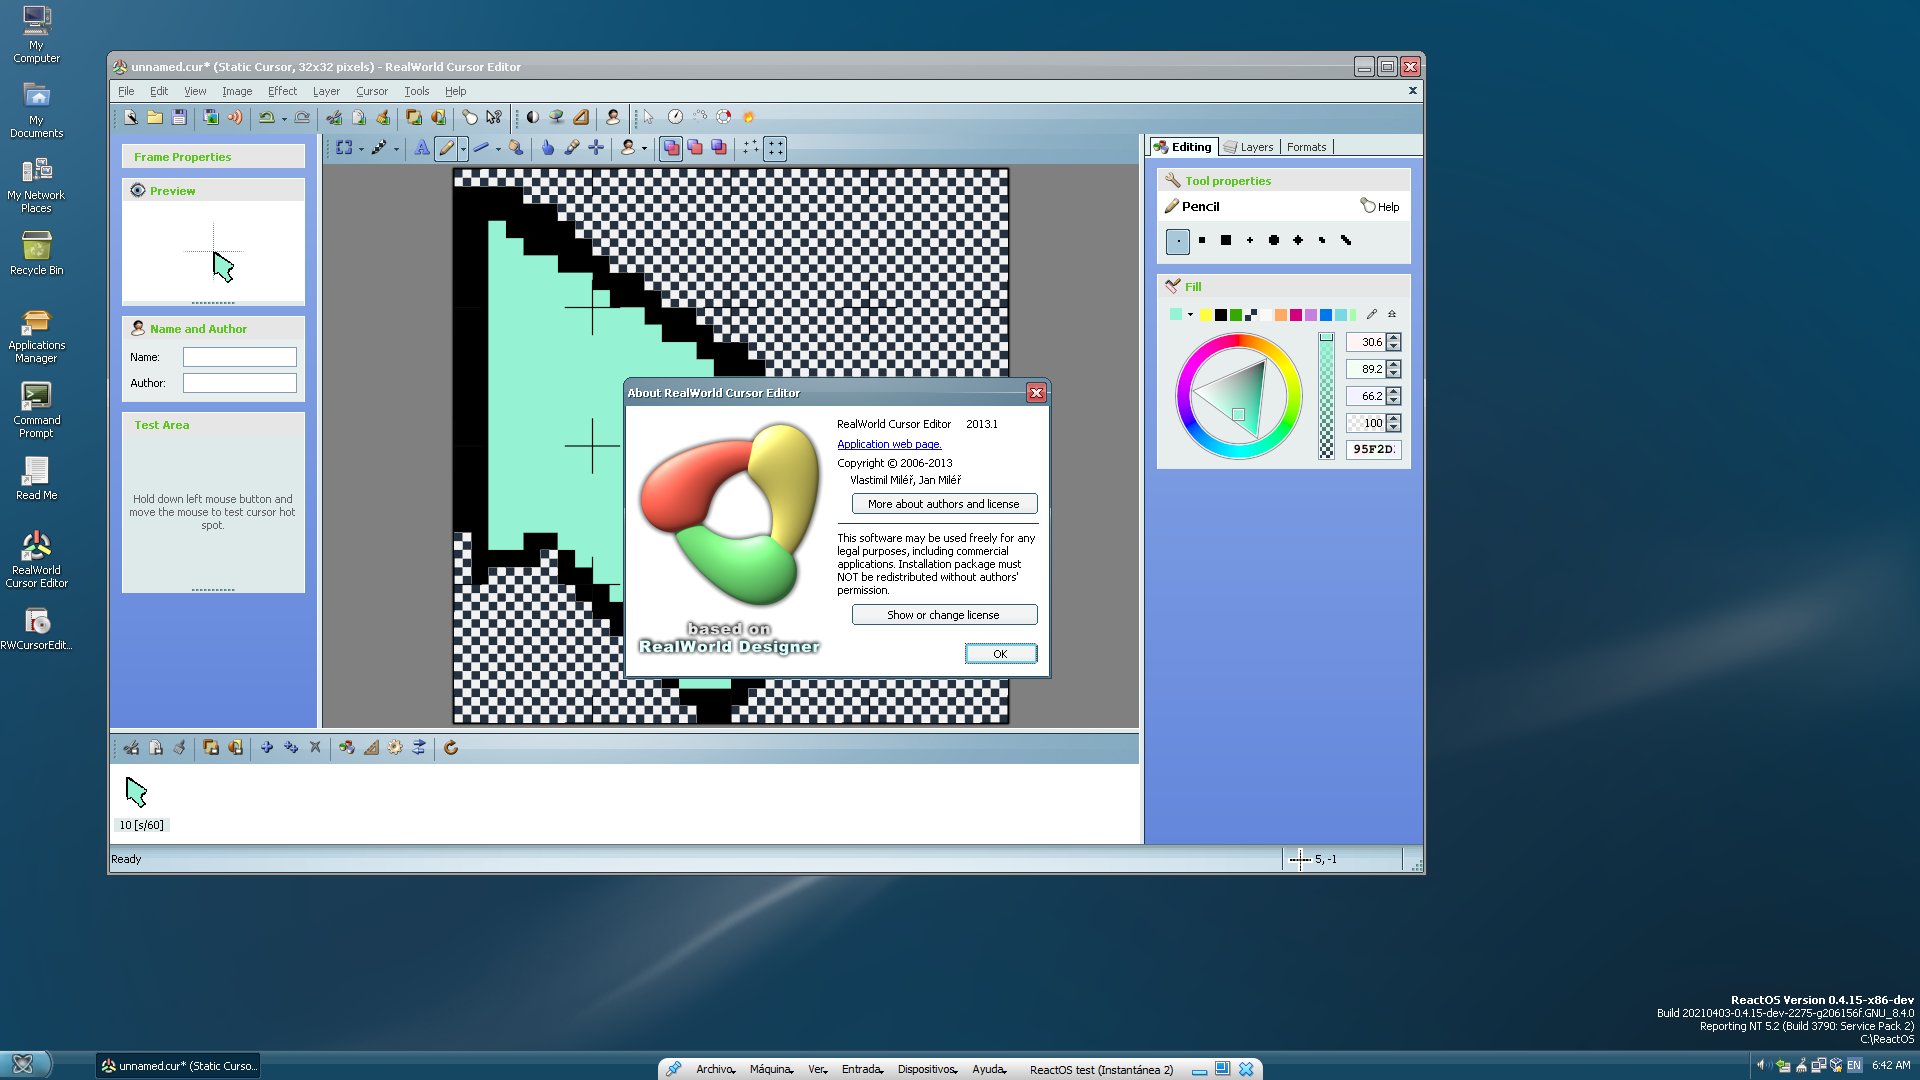Open the Effect menu
The width and height of the screenshot is (1920, 1080).
[282, 91]
